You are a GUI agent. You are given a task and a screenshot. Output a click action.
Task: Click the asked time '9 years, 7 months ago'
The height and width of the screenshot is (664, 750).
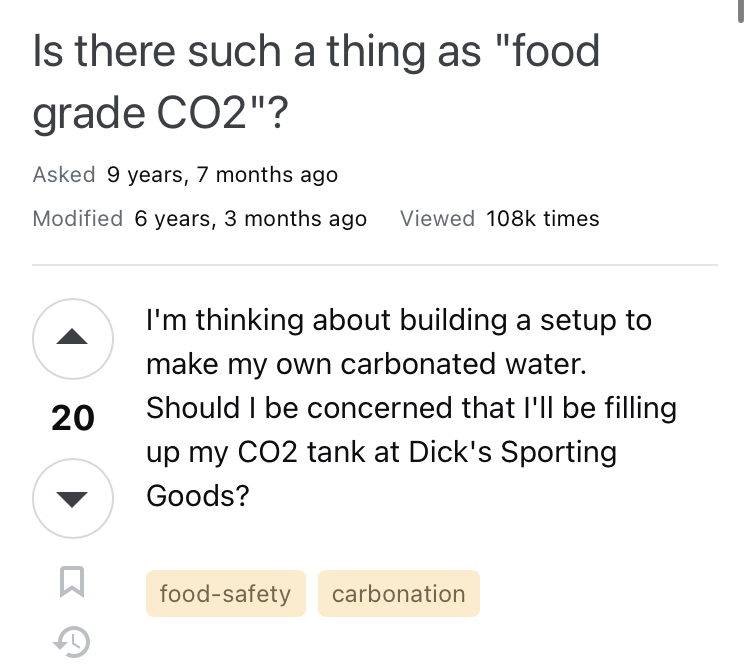pyautogui.click(x=222, y=175)
